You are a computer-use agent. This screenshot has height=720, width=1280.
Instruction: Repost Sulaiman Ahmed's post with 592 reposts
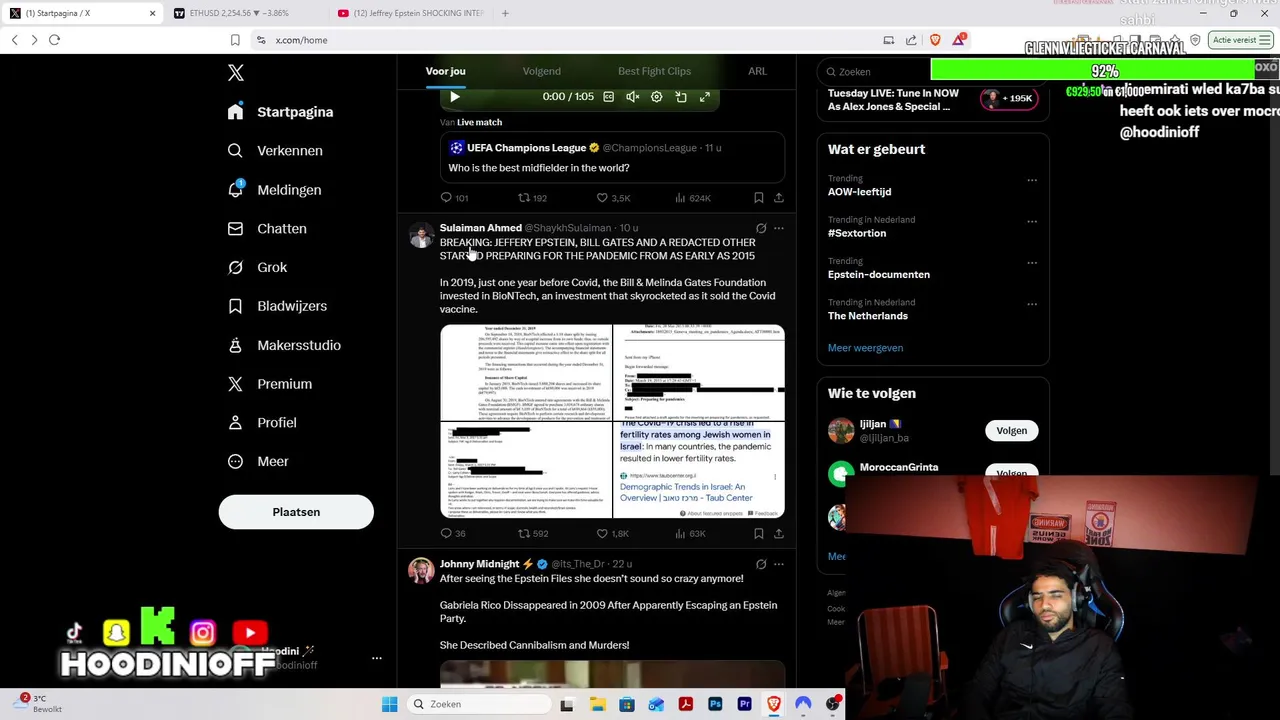click(x=533, y=534)
